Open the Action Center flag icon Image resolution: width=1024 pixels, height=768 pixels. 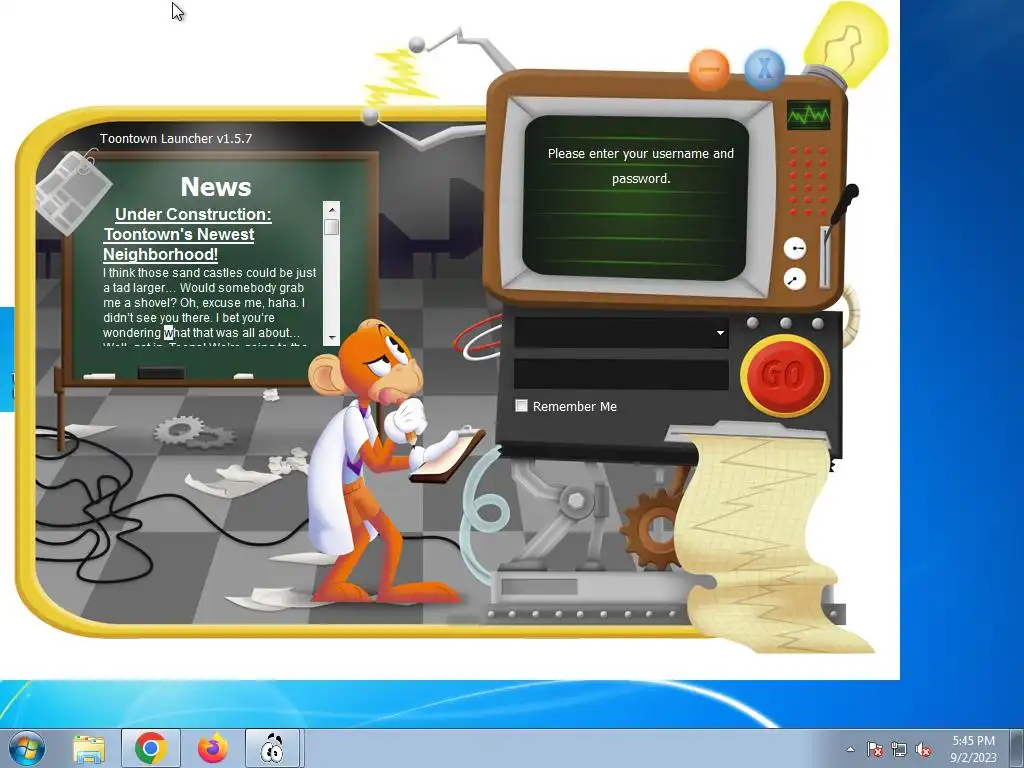[875, 750]
